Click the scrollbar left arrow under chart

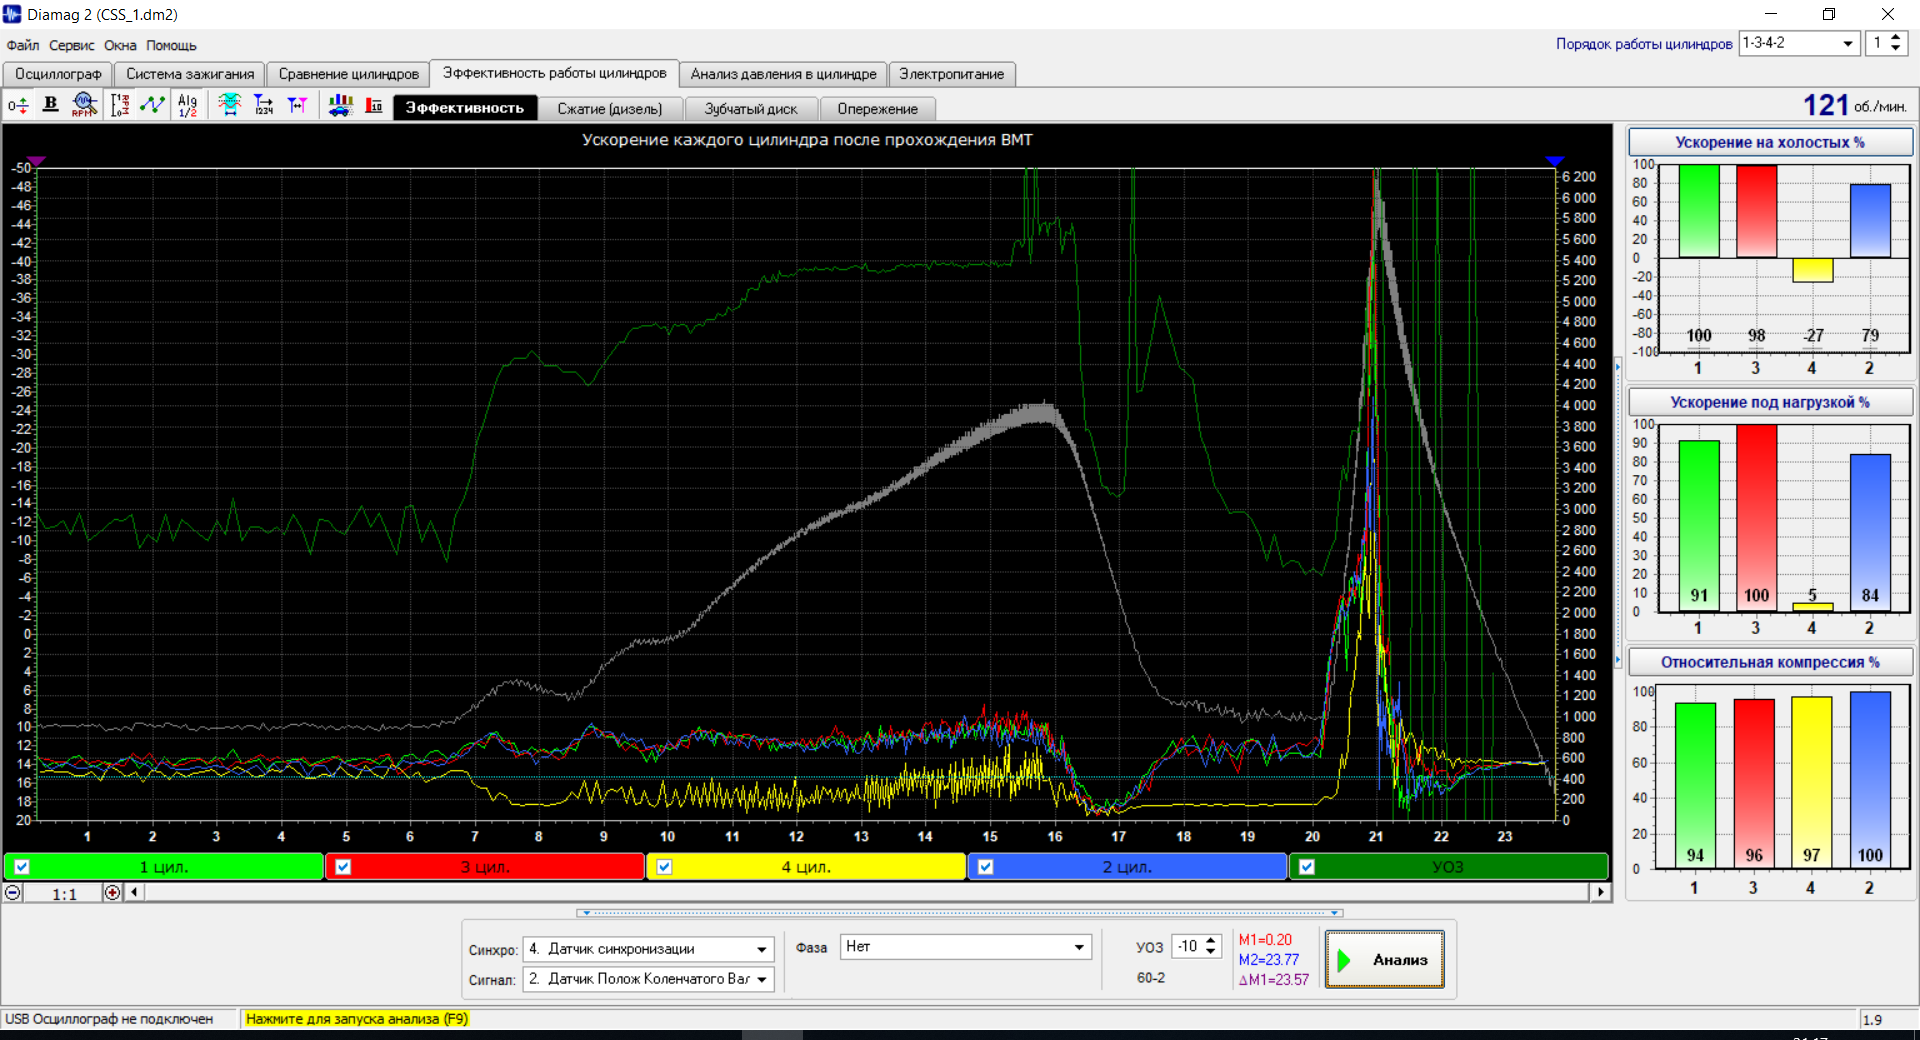[x=134, y=892]
